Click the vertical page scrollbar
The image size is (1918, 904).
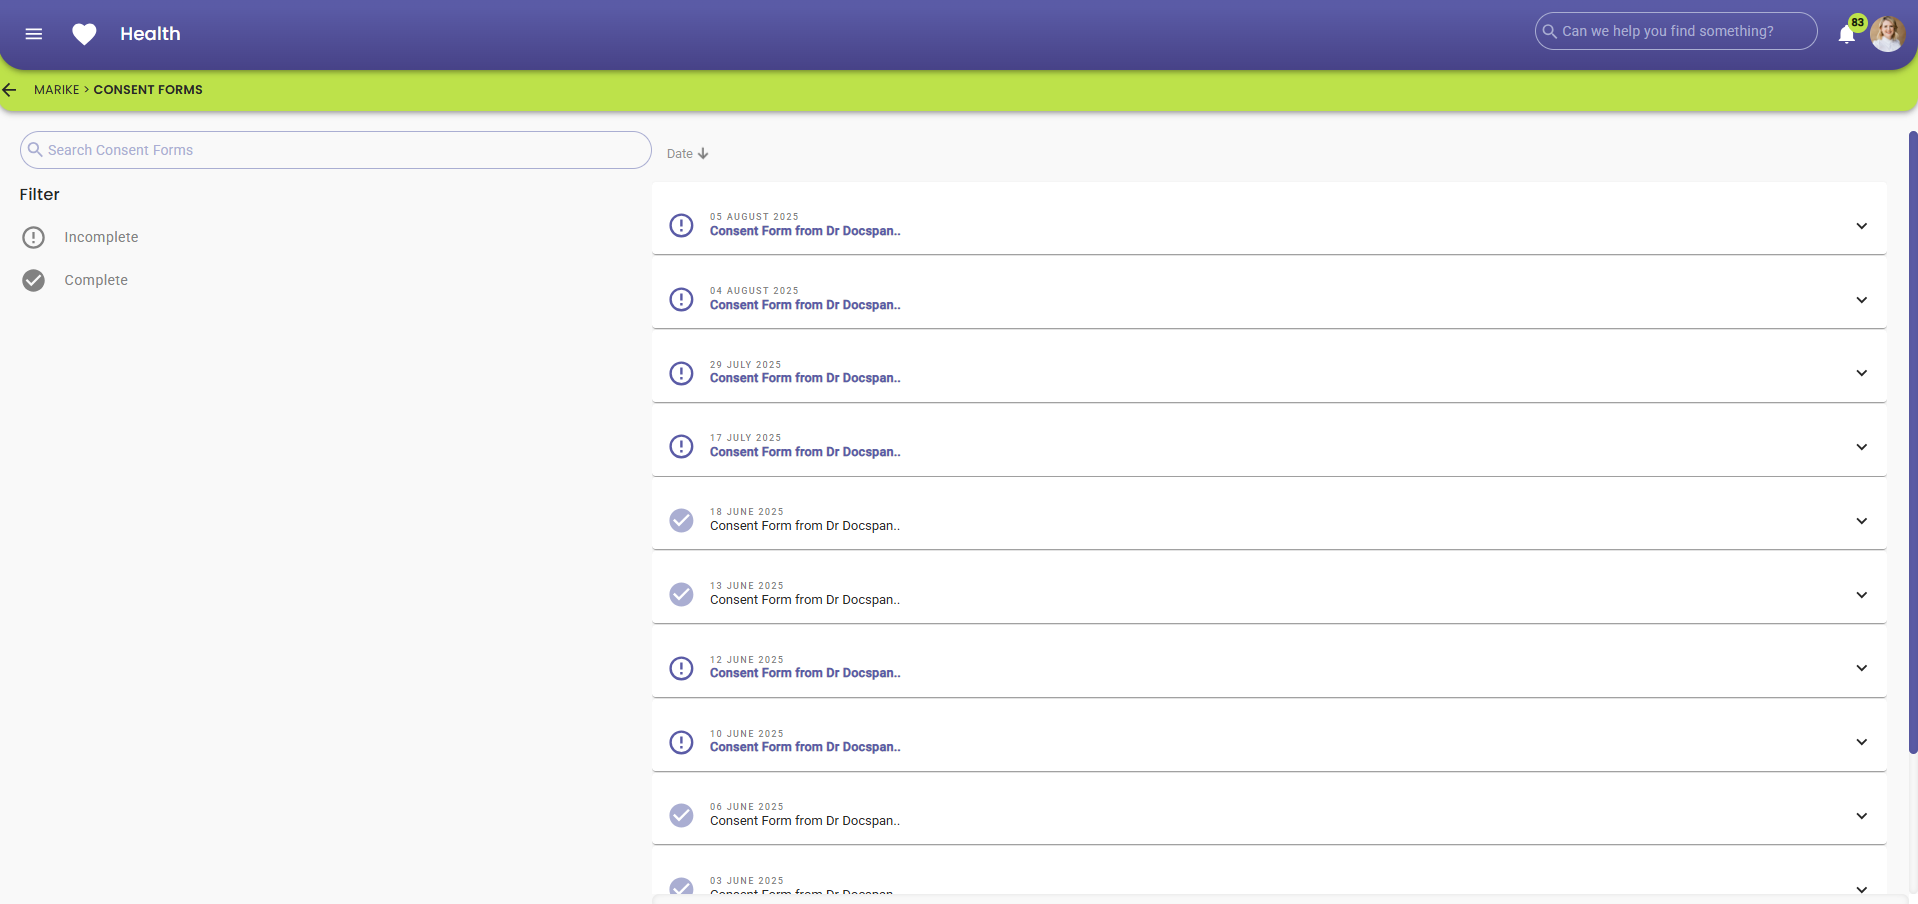coord(1912,440)
